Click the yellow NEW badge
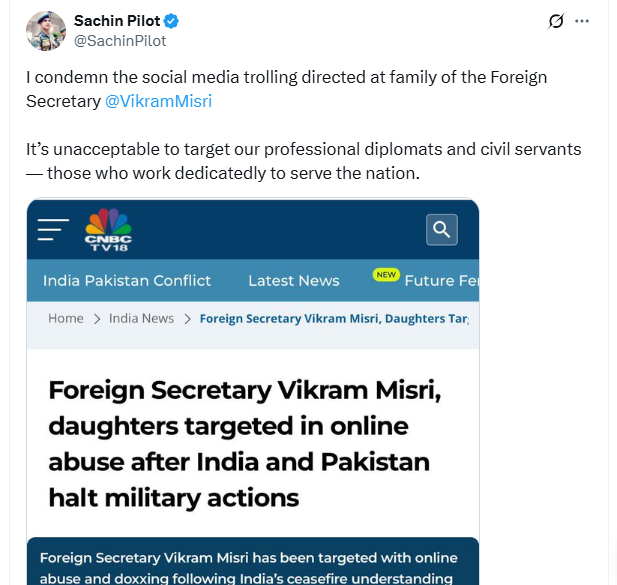This screenshot has height=585, width=617. tap(386, 275)
